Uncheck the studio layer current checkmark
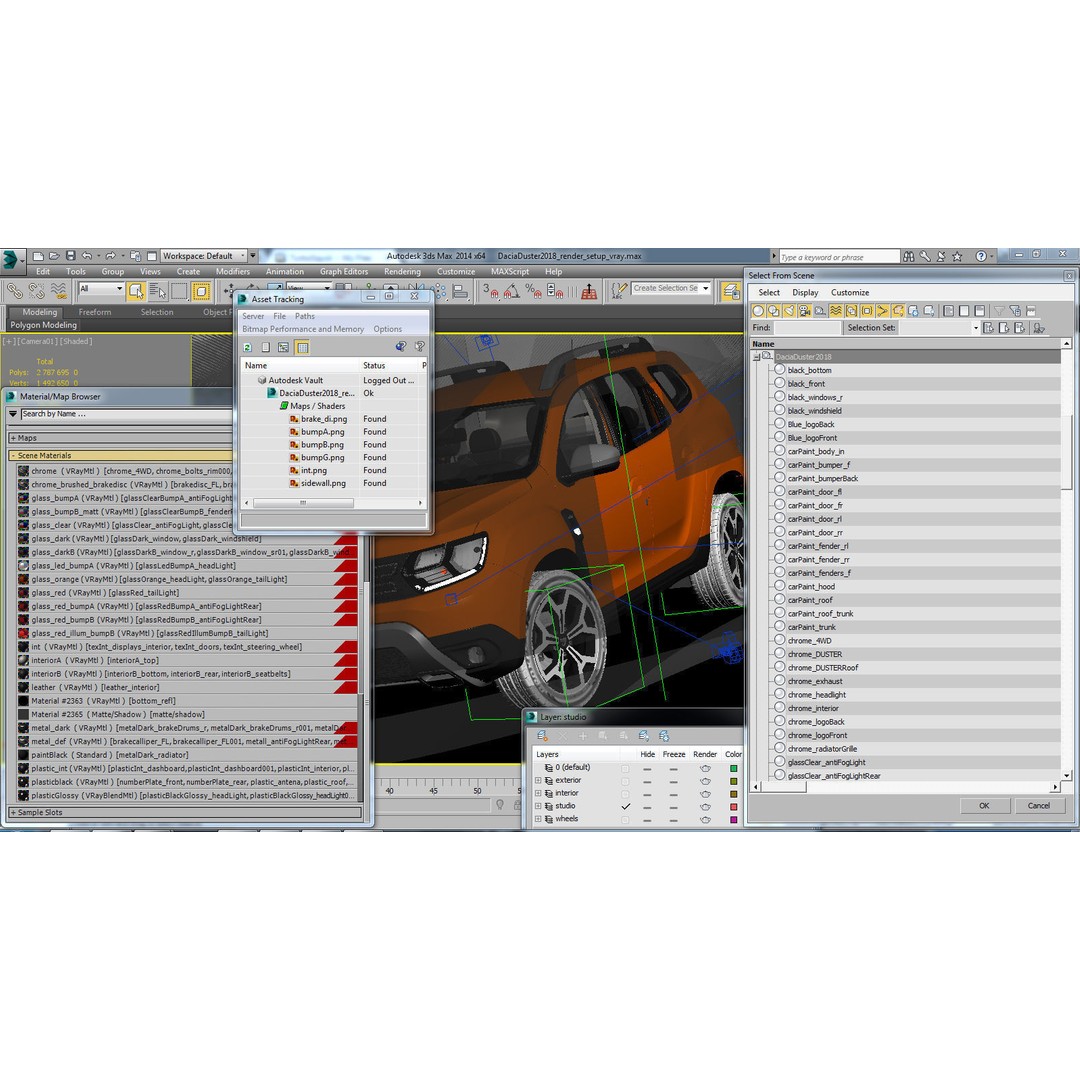The image size is (1080, 1080). pyautogui.click(x=625, y=807)
